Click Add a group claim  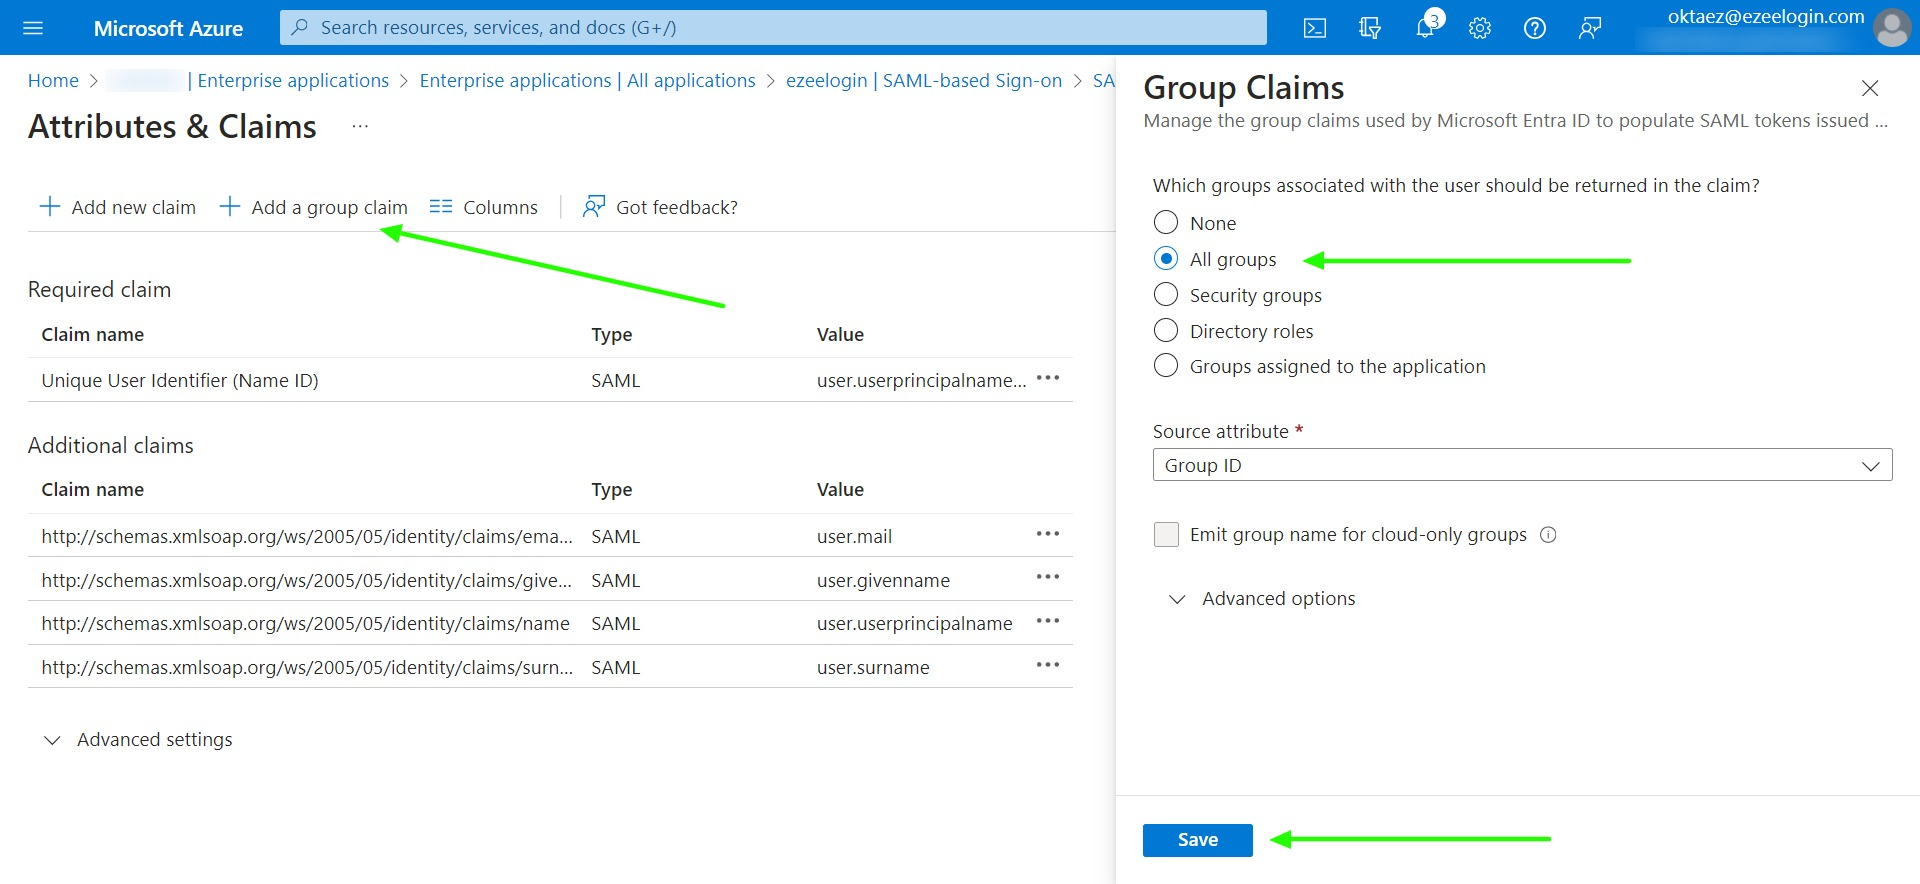tap(313, 207)
